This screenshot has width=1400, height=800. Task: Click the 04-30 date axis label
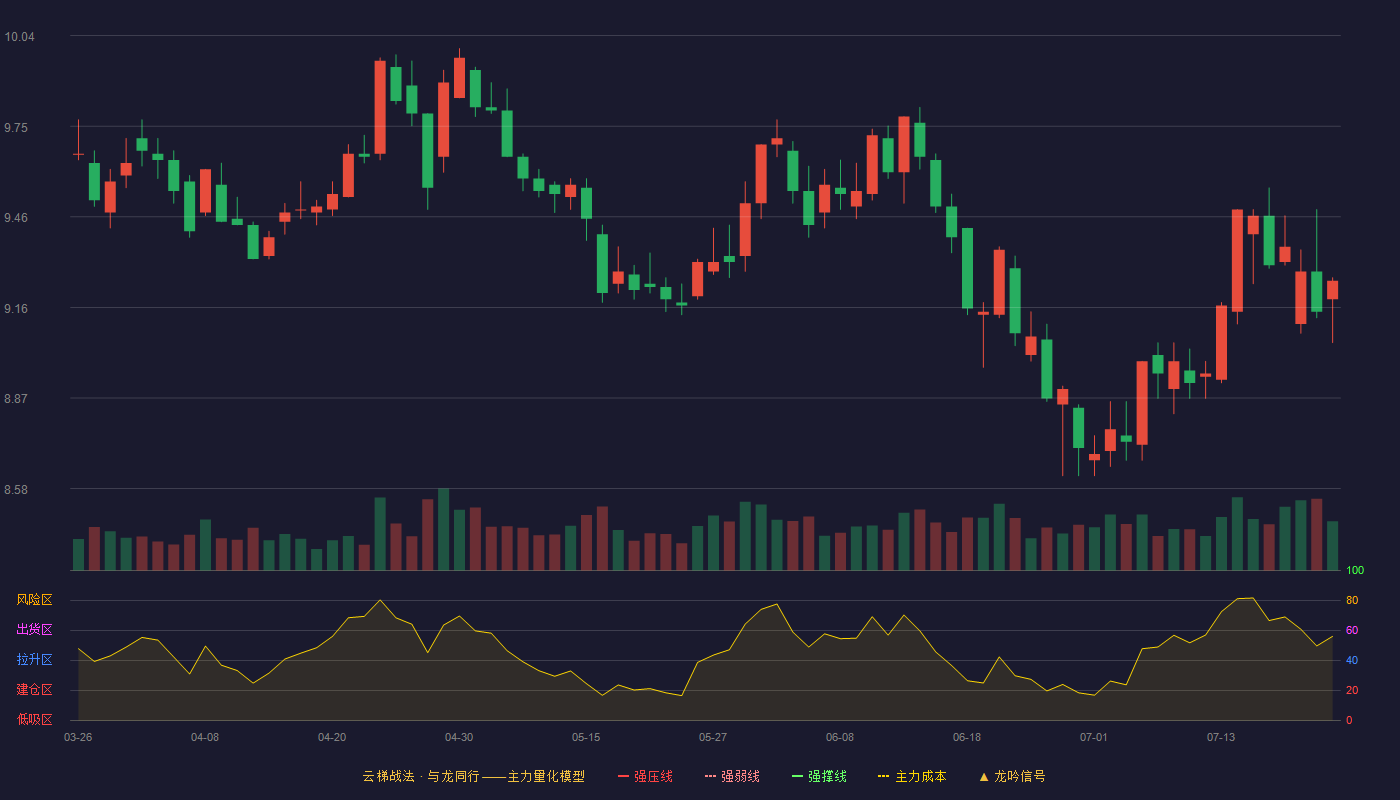pos(459,737)
